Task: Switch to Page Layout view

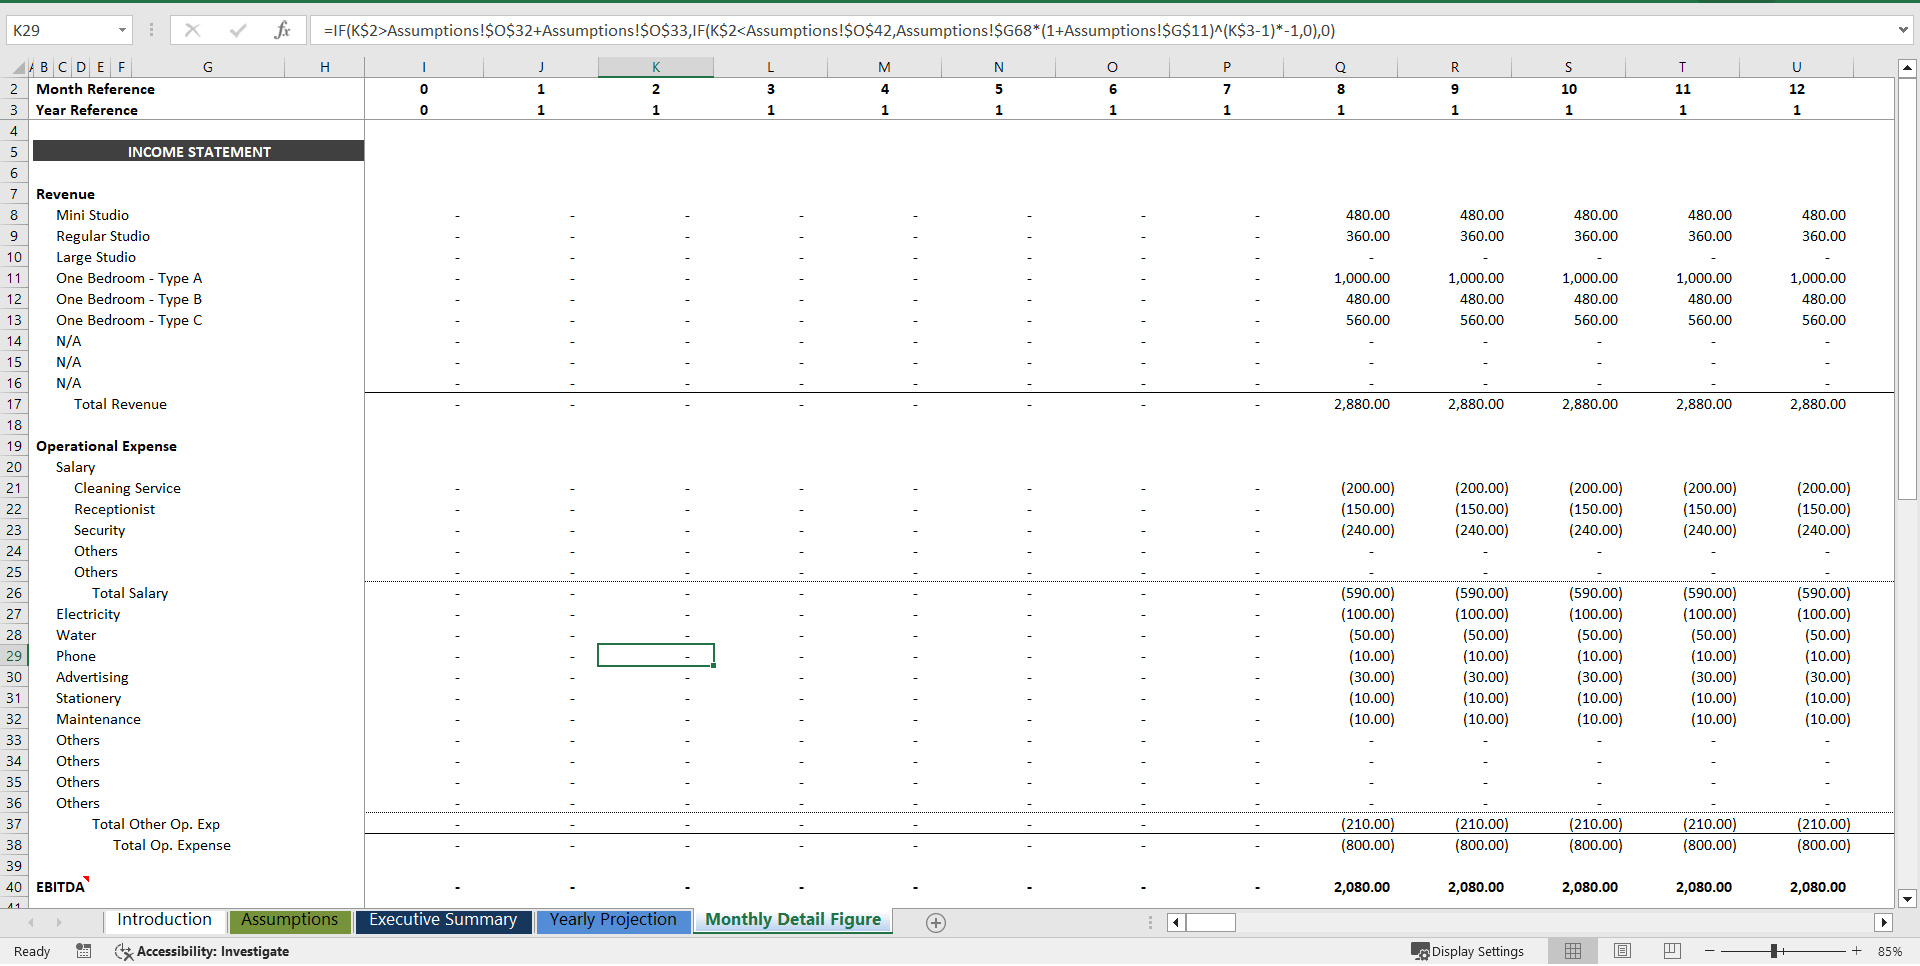Action: tap(1622, 950)
